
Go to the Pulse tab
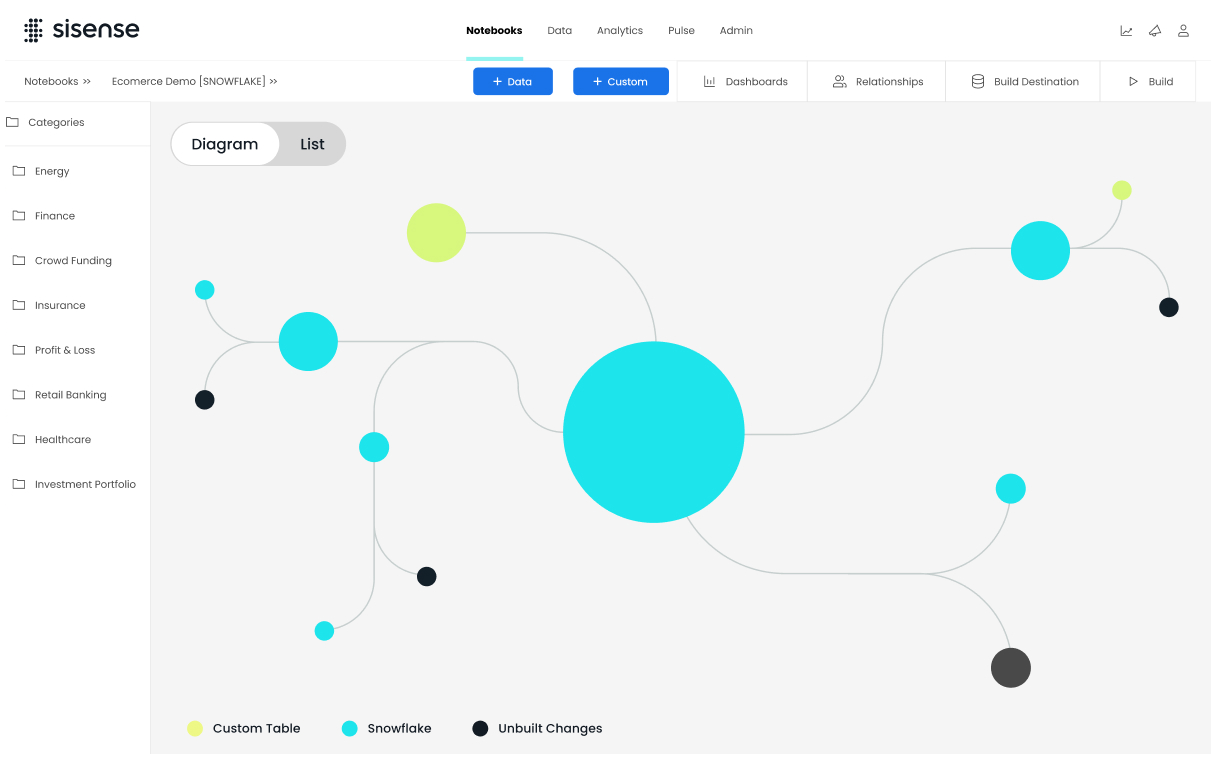click(681, 31)
